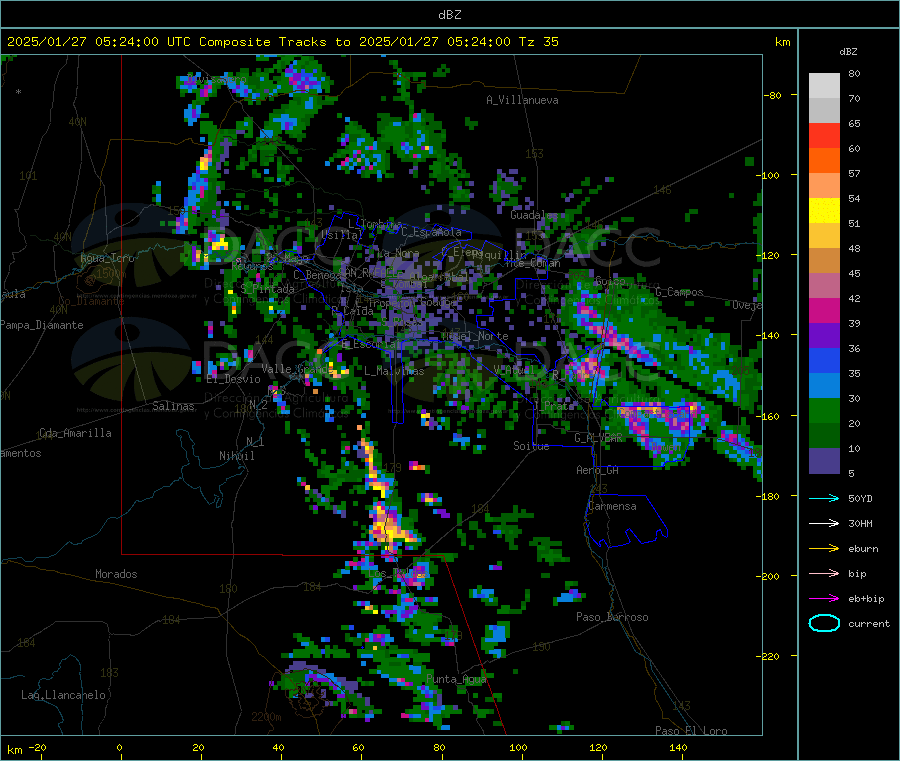Select the bright green 20-30 dBZ color band
This screenshot has height=761, width=900.
(x=824, y=410)
